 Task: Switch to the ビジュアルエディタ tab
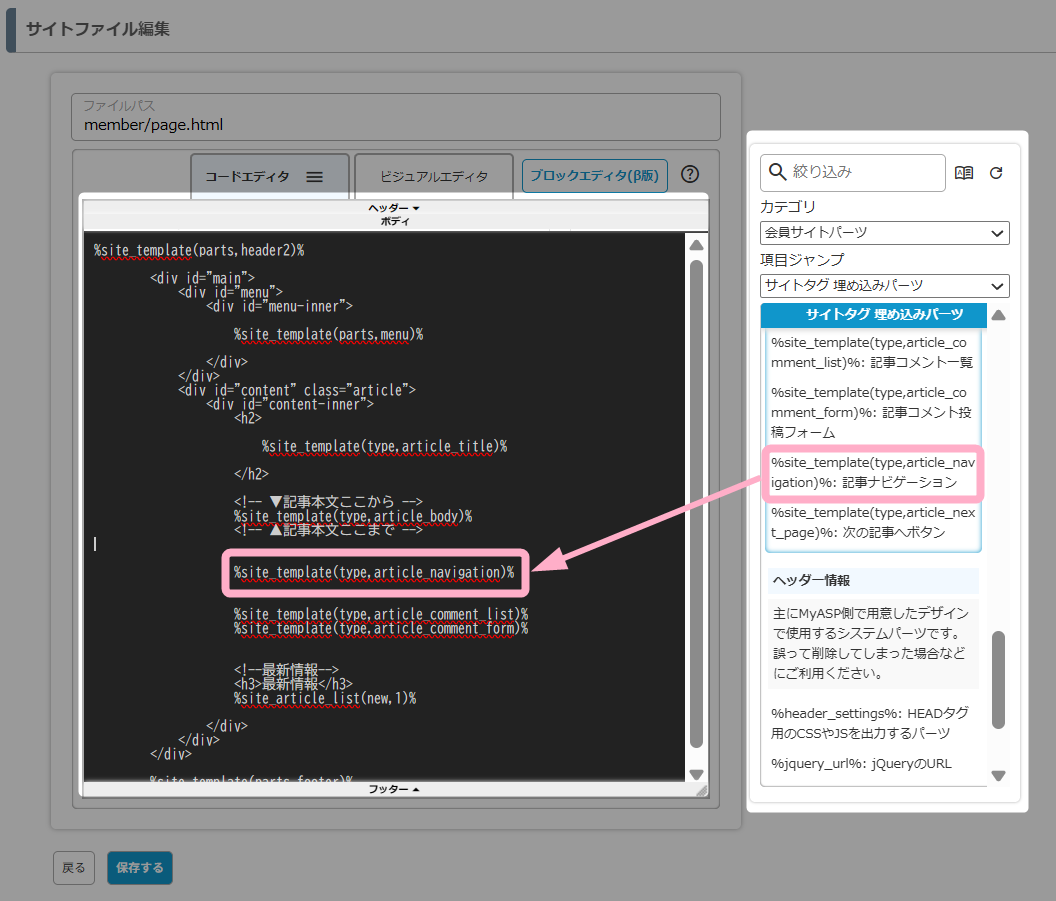(x=434, y=176)
